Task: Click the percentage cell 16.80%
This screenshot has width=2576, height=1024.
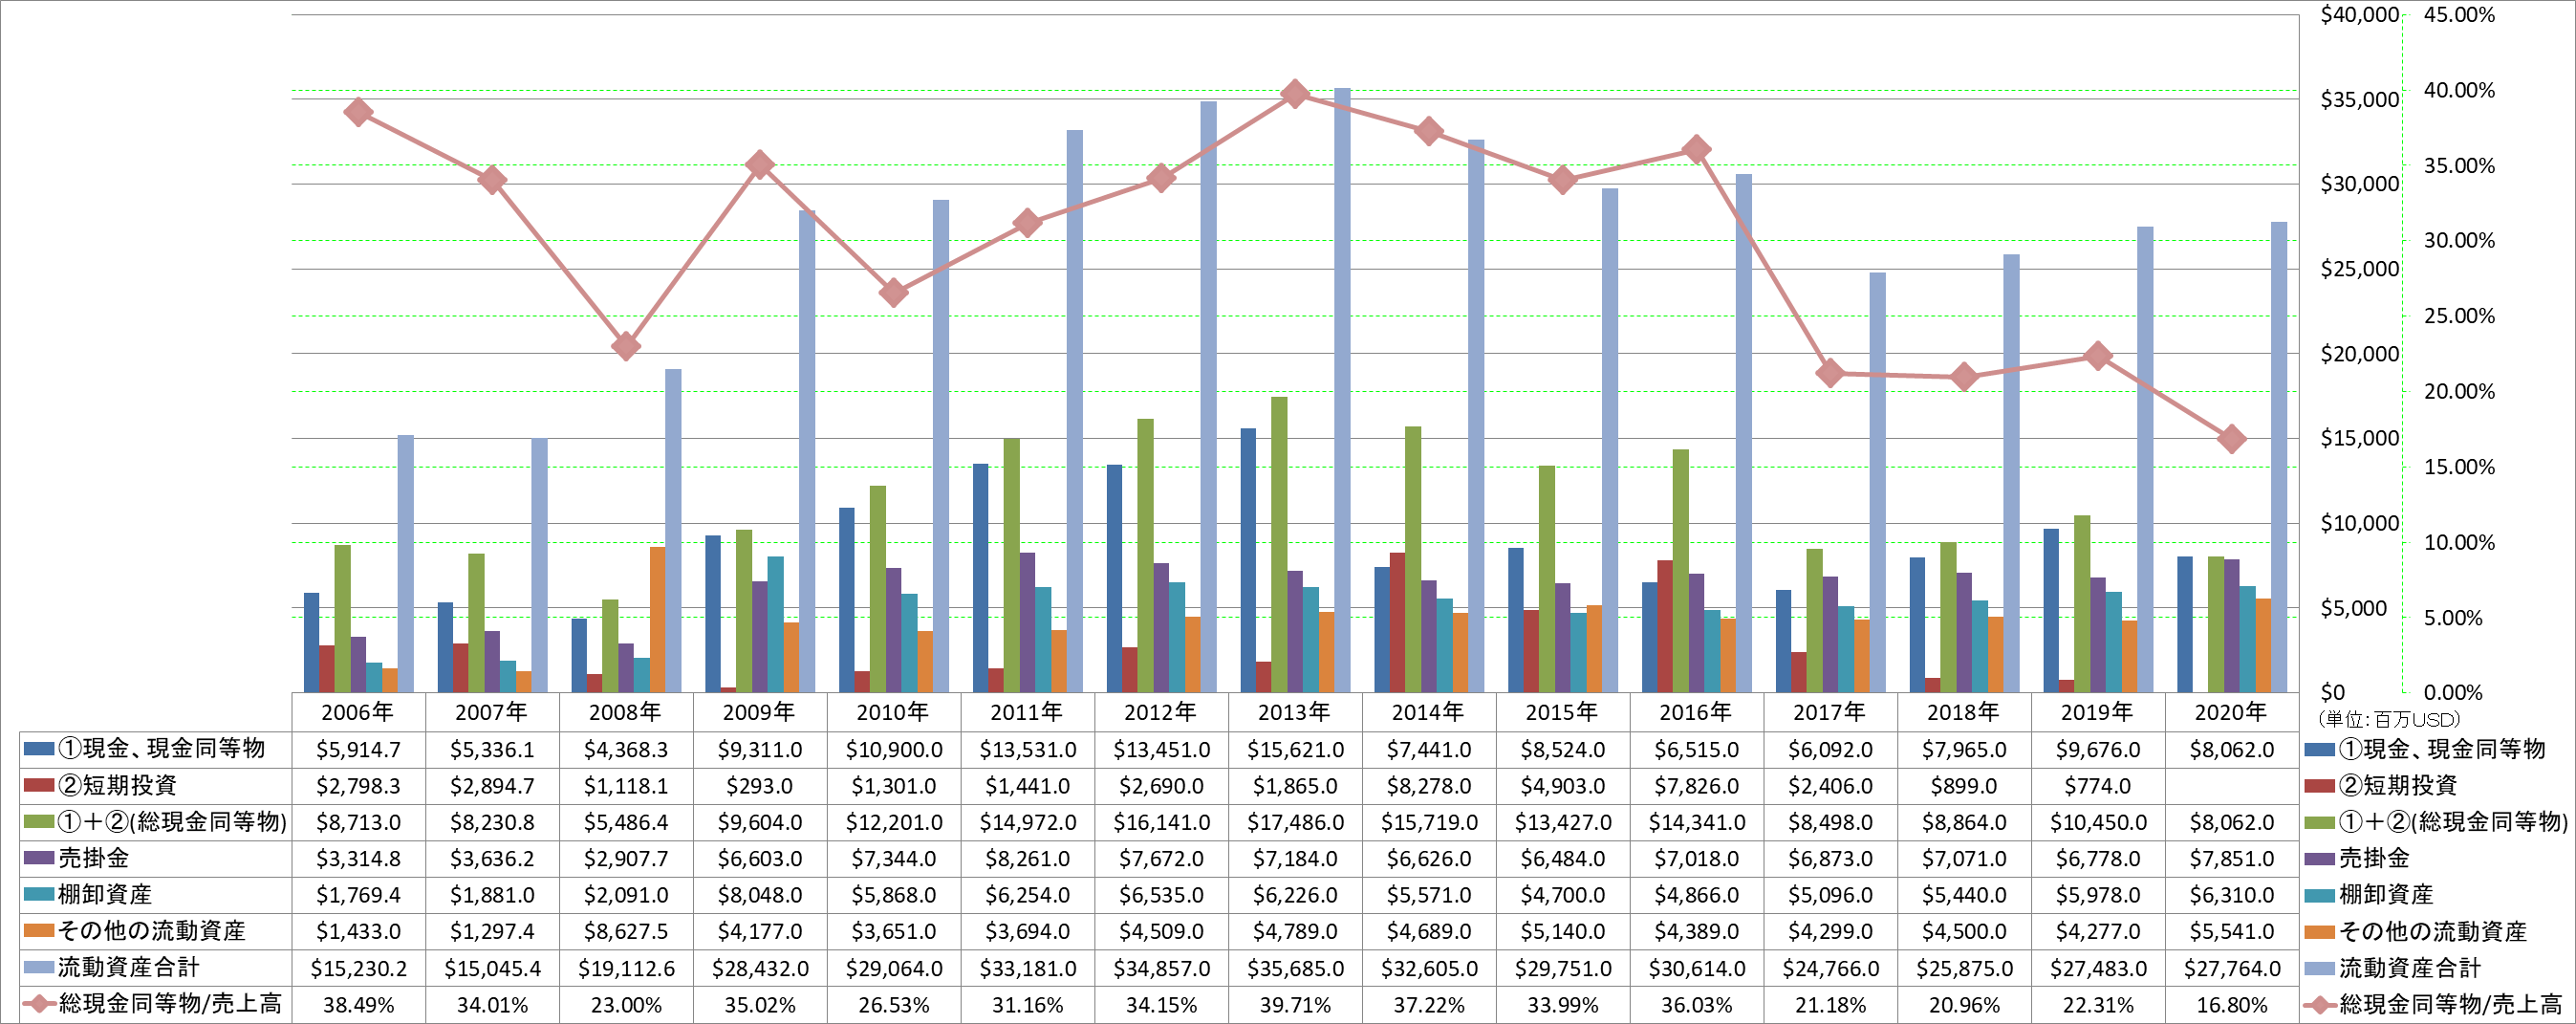Action: click(2231, 1005)
